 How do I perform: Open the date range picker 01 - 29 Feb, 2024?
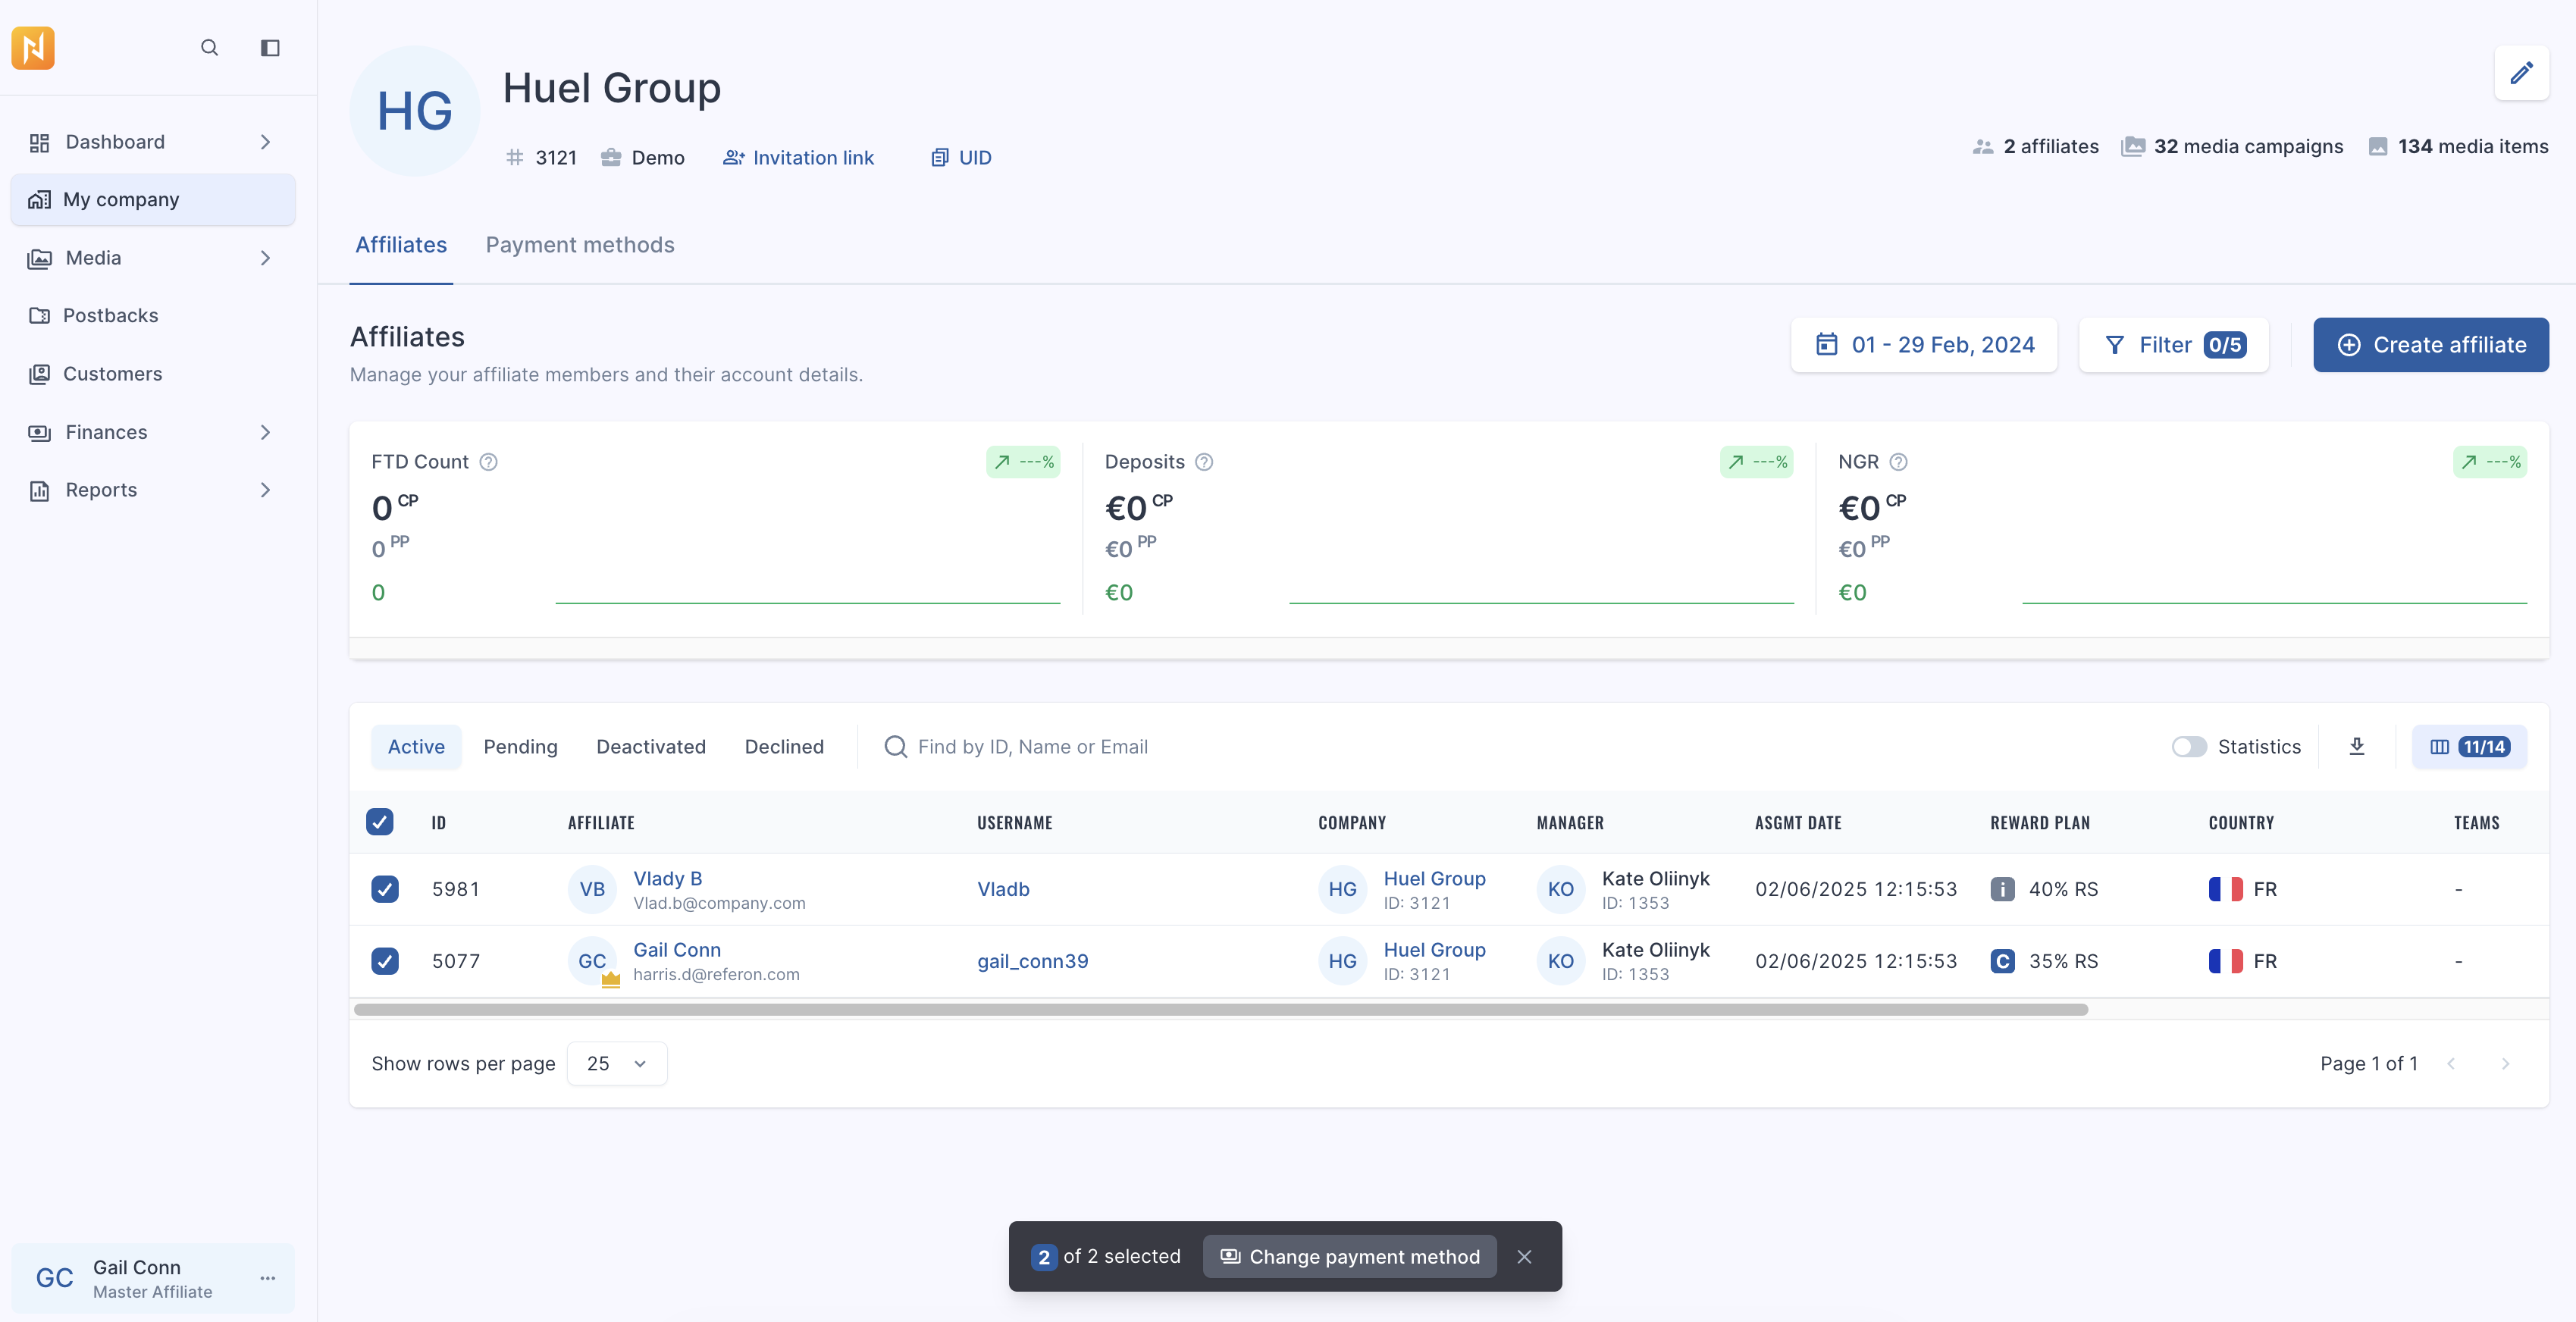click(x=1924, y=345)
